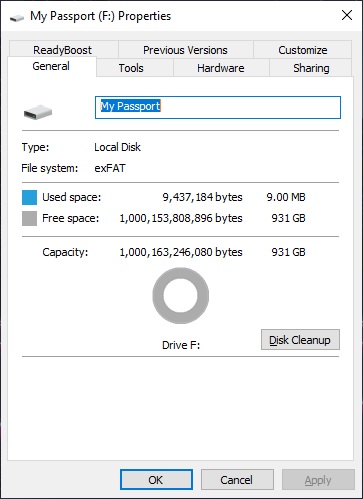
Task: Open the Hardware tab
Action: coord(221,68)
